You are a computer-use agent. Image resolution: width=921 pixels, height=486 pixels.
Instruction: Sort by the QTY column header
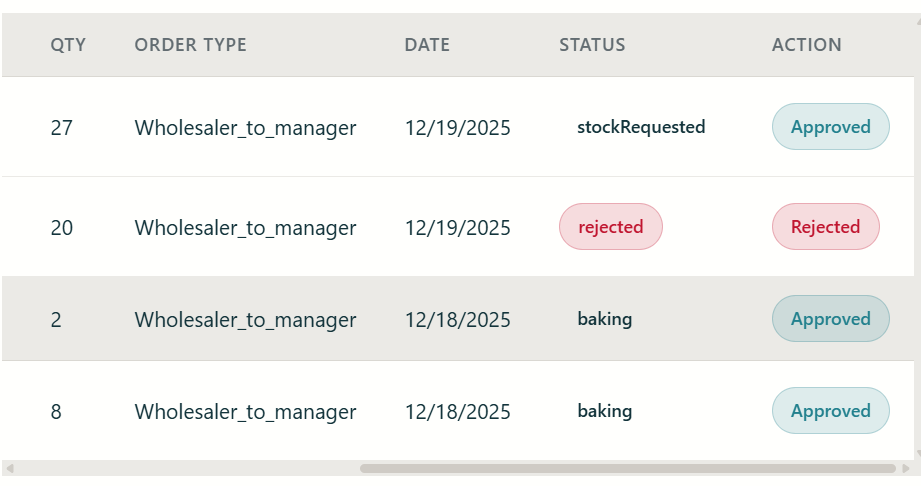68,45
